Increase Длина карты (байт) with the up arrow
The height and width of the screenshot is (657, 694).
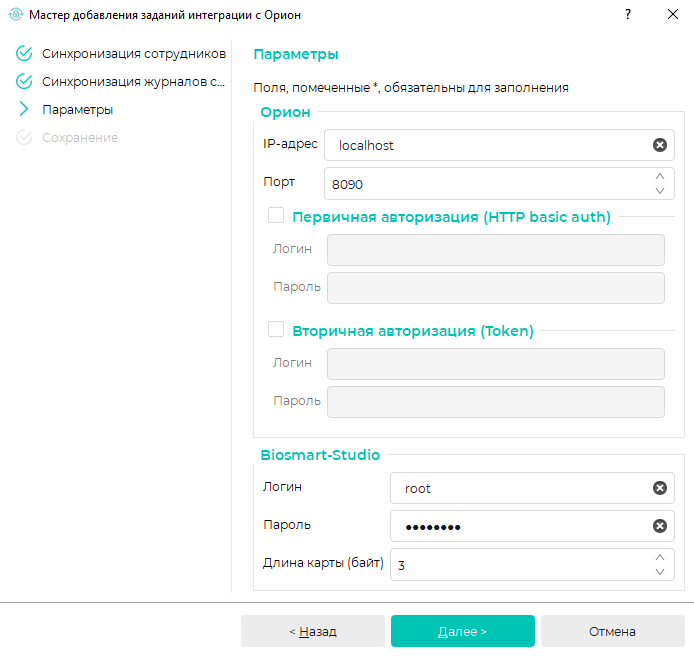tap(659, 557)
